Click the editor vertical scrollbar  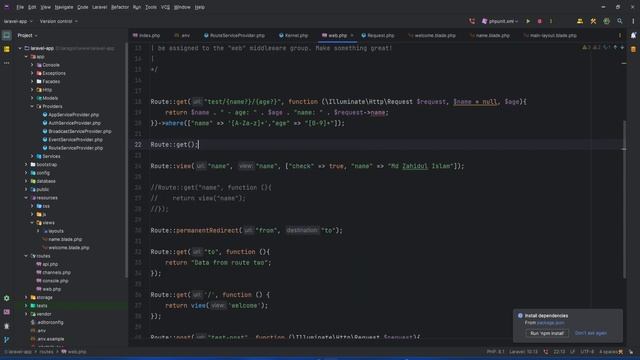pos(624,200)
